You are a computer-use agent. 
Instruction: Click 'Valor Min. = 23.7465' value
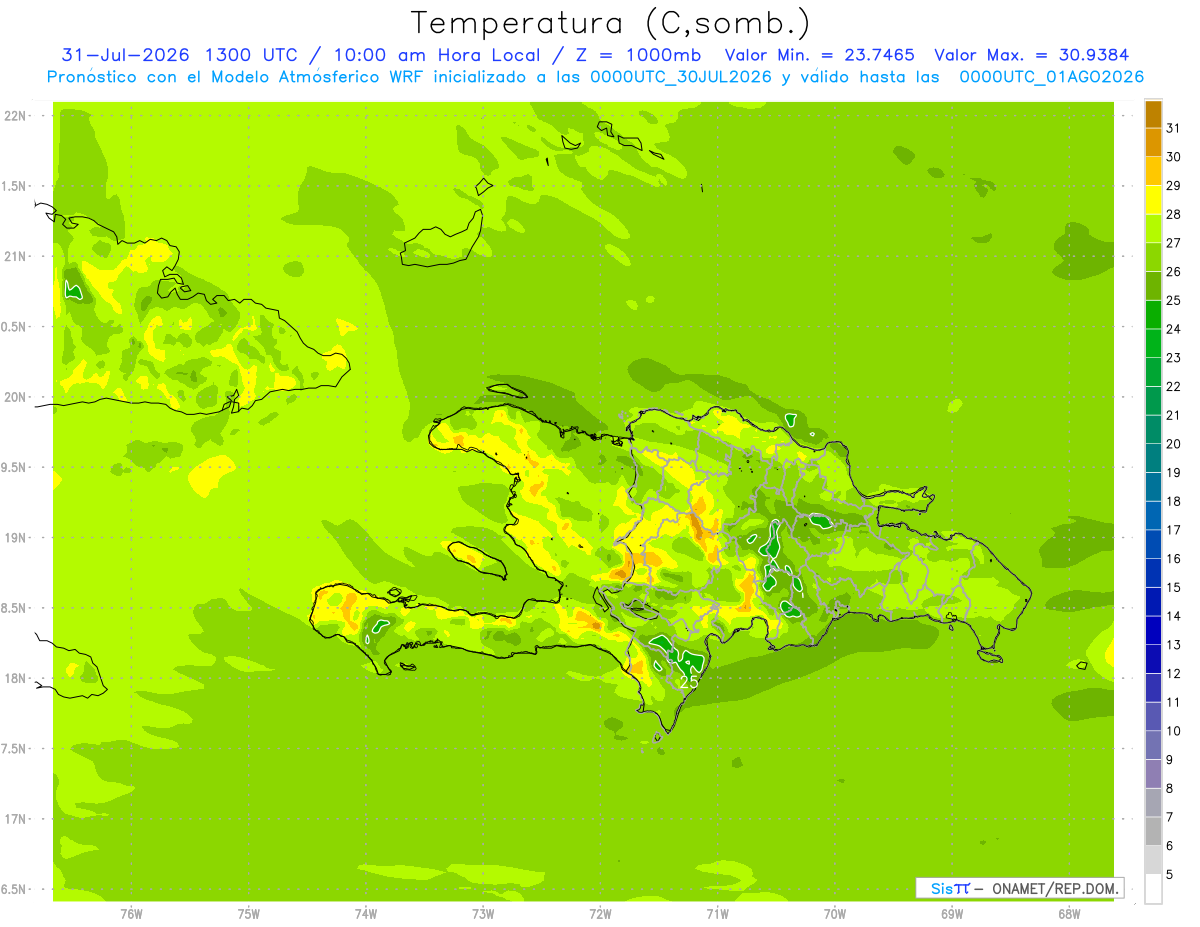[820, 55]
